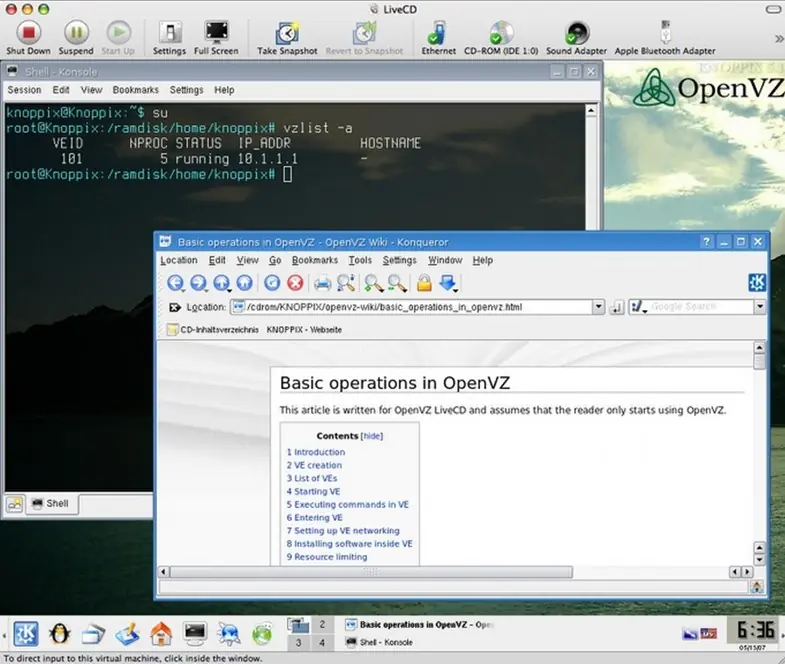Viewport: 785px width, 664px height.
Task: Open Konqueror's Window menu
Action: [445, 260]
